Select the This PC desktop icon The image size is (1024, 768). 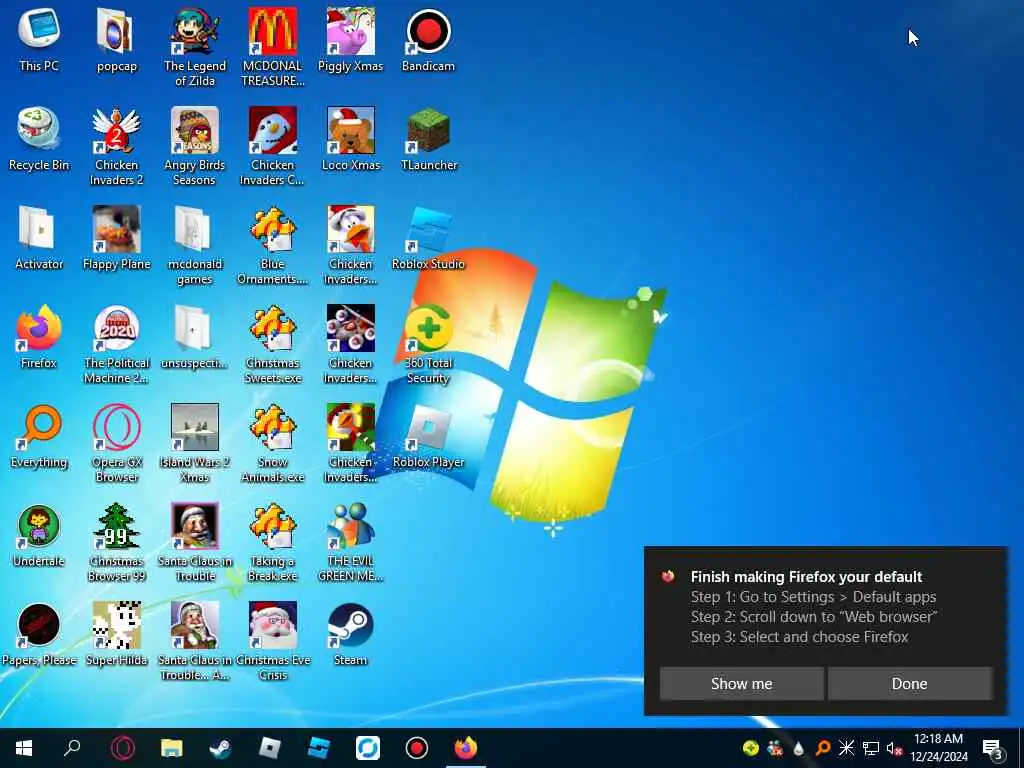[39, 39]
